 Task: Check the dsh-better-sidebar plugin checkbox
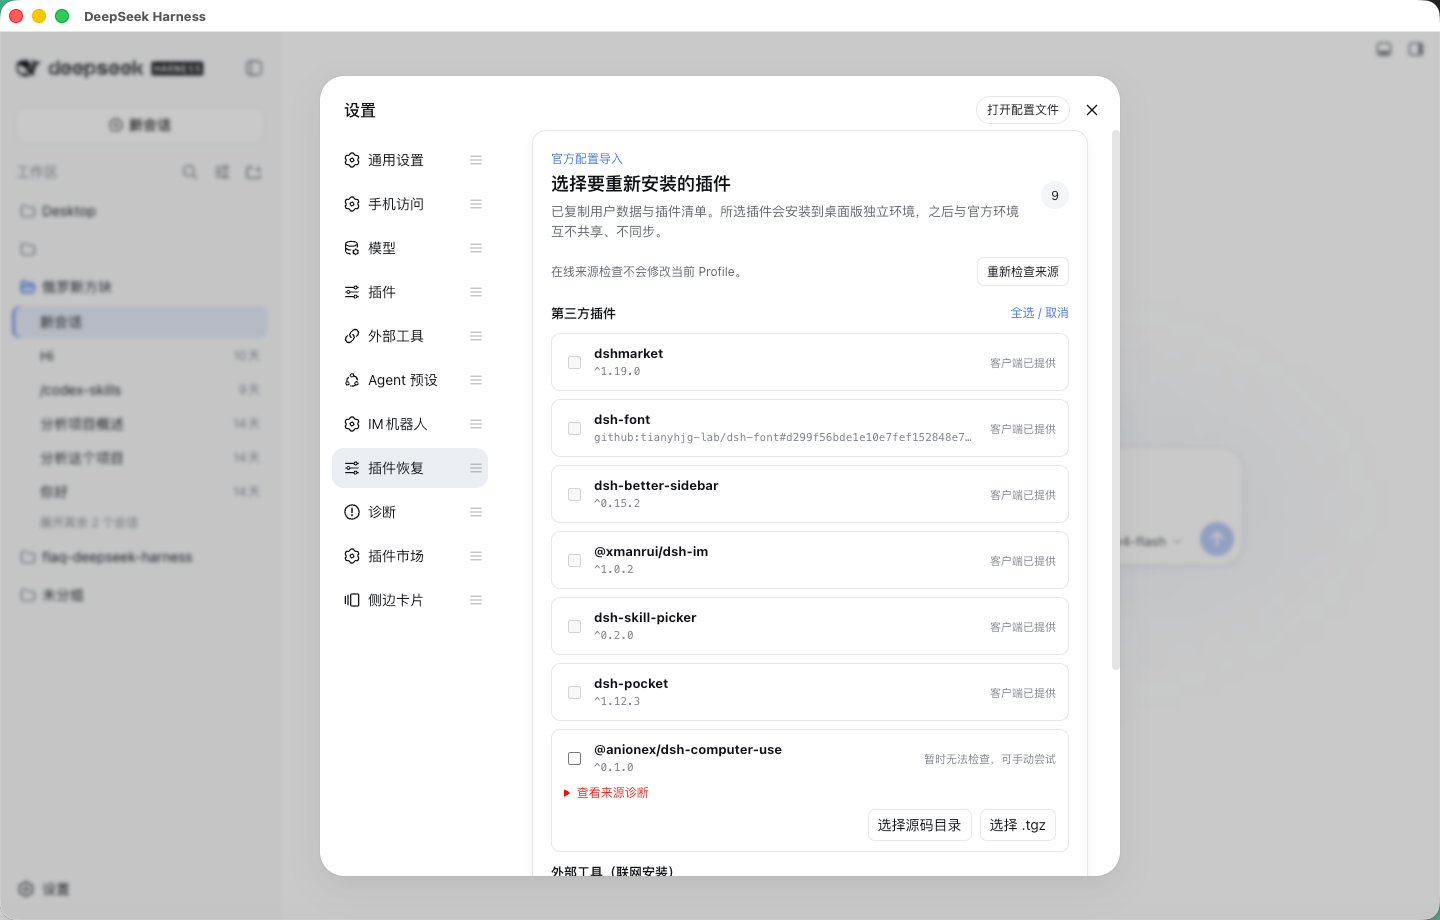(574, 494)
